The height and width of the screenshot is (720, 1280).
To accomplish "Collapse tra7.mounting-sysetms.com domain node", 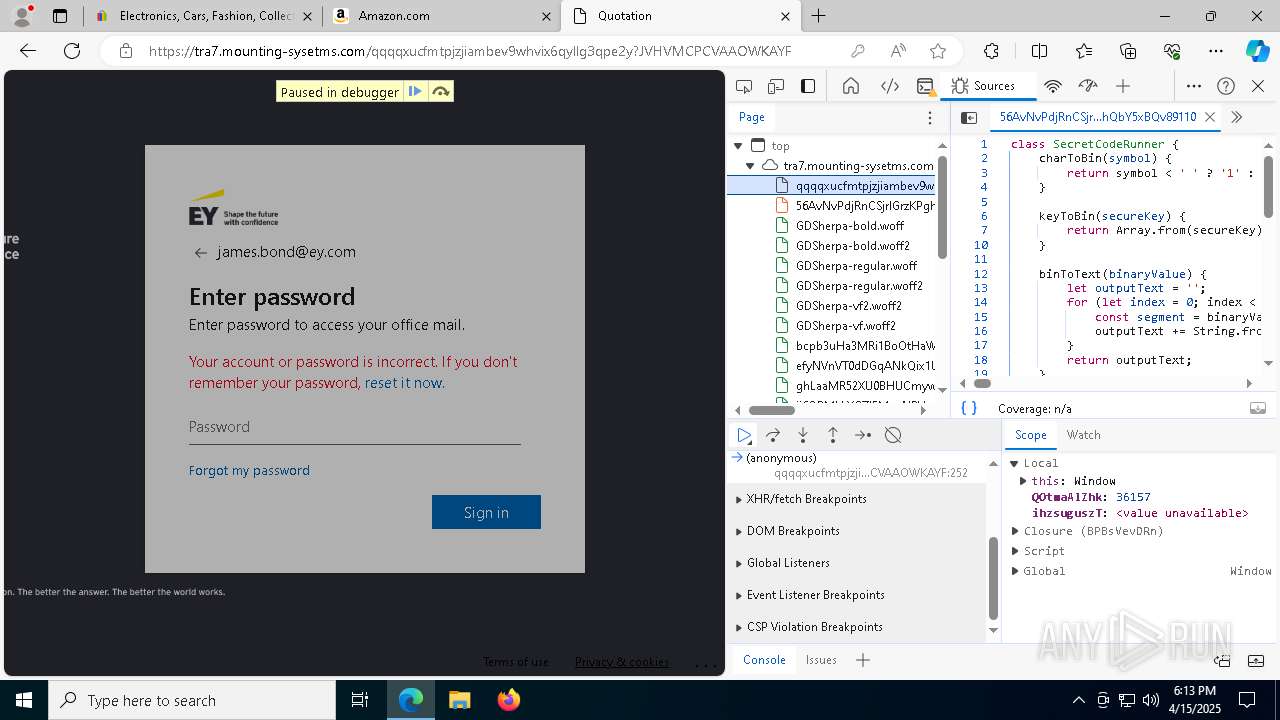I will (x=750, y=166).
